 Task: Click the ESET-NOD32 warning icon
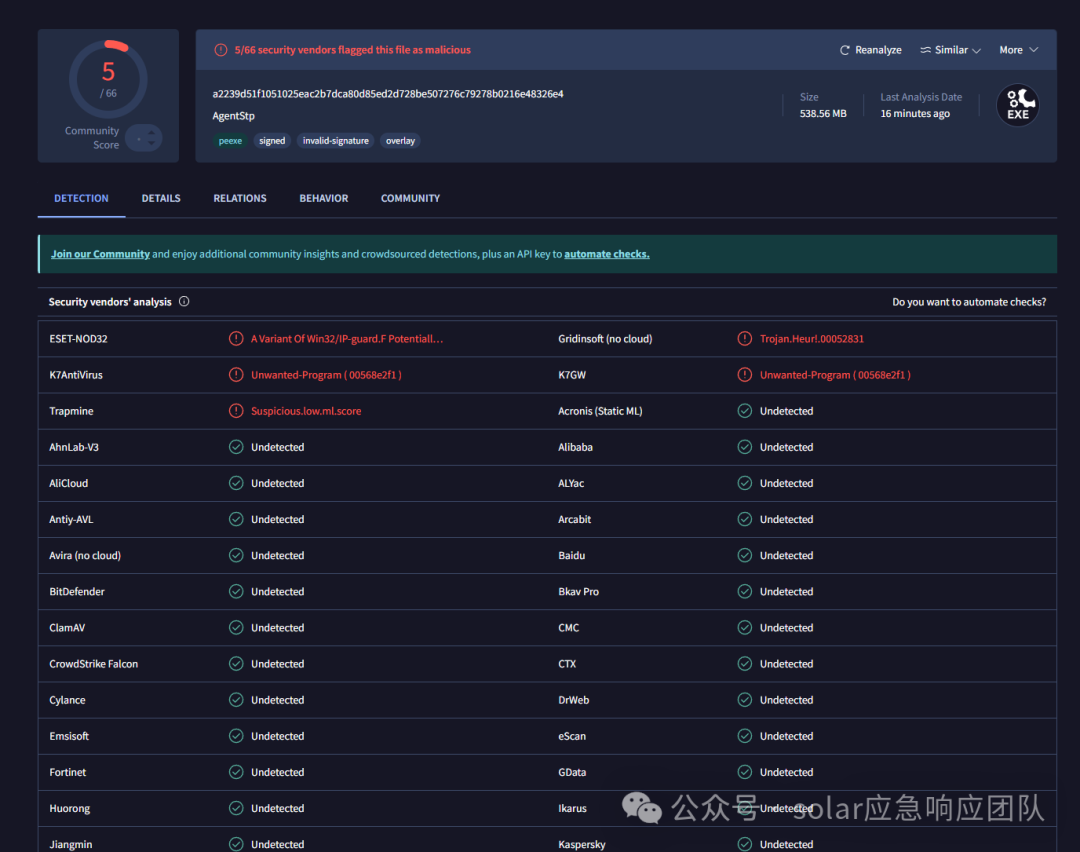236,339
